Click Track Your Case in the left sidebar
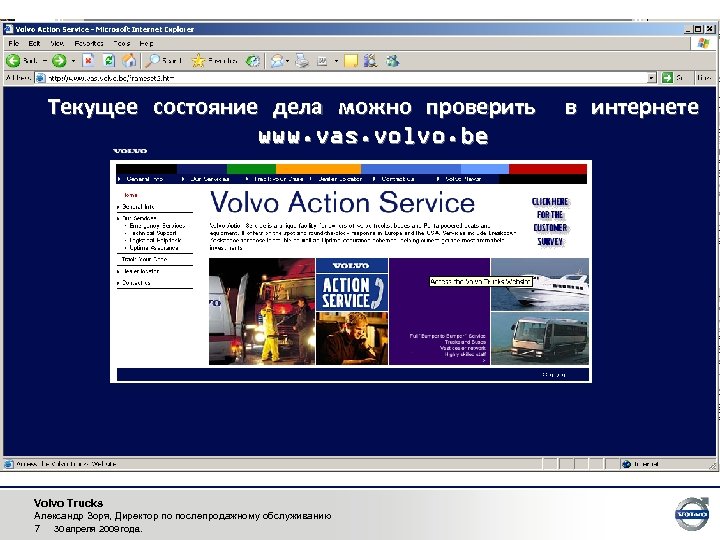Viewport: 720px width, 540px height. pyautogui.click(x=145, y=259)
